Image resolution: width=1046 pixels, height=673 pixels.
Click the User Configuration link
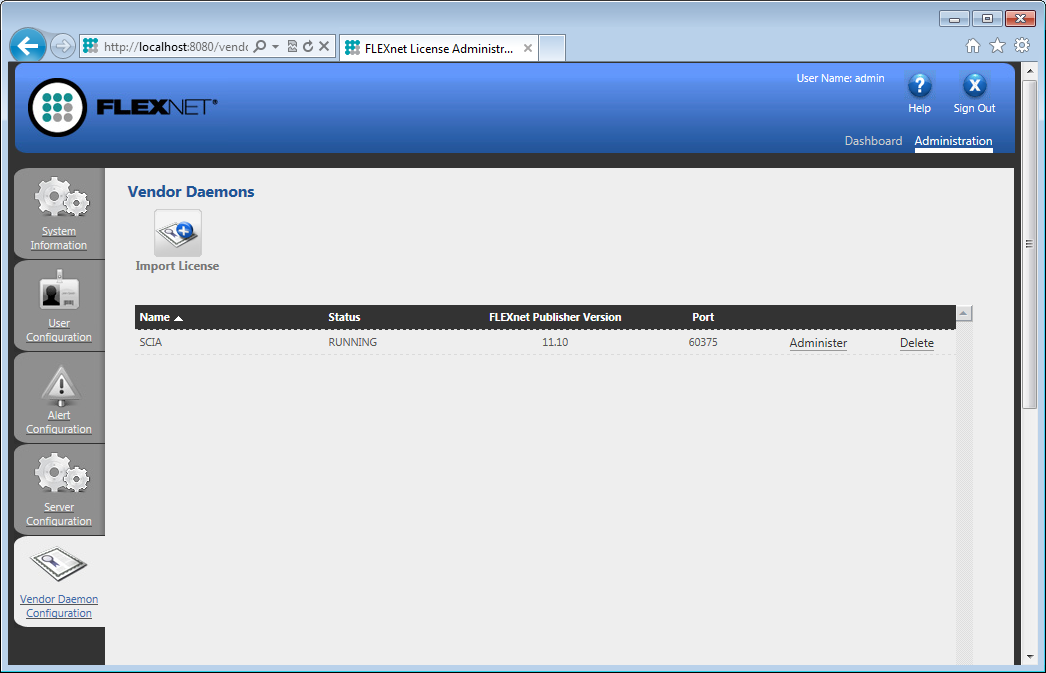click(x=59, y=330)
